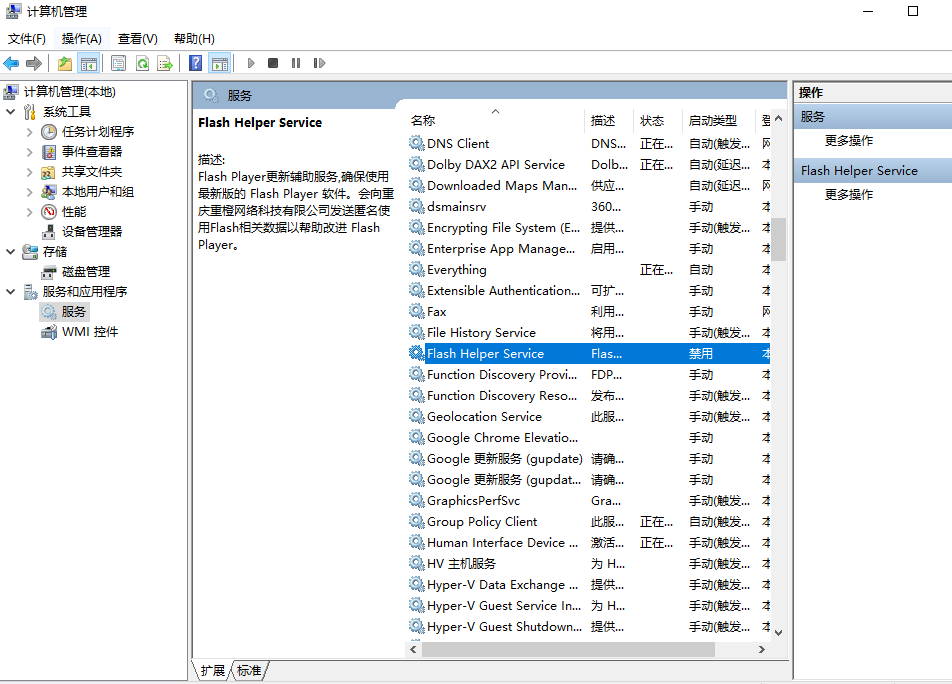The image size is (952, 684).
Task: Expand the 本地用户和组 node
Action: tap(29, 192)
